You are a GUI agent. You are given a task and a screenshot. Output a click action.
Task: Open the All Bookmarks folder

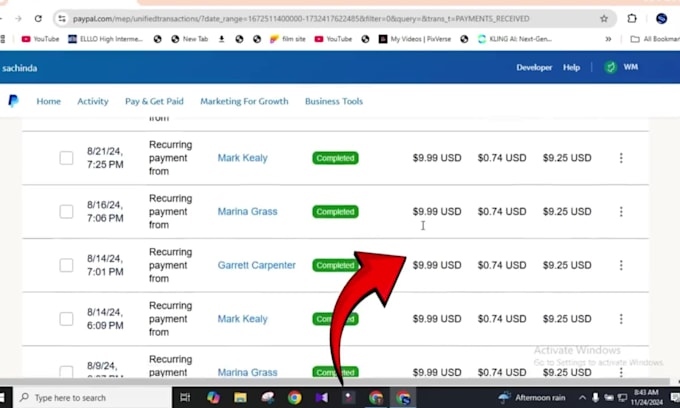(655, 39)
